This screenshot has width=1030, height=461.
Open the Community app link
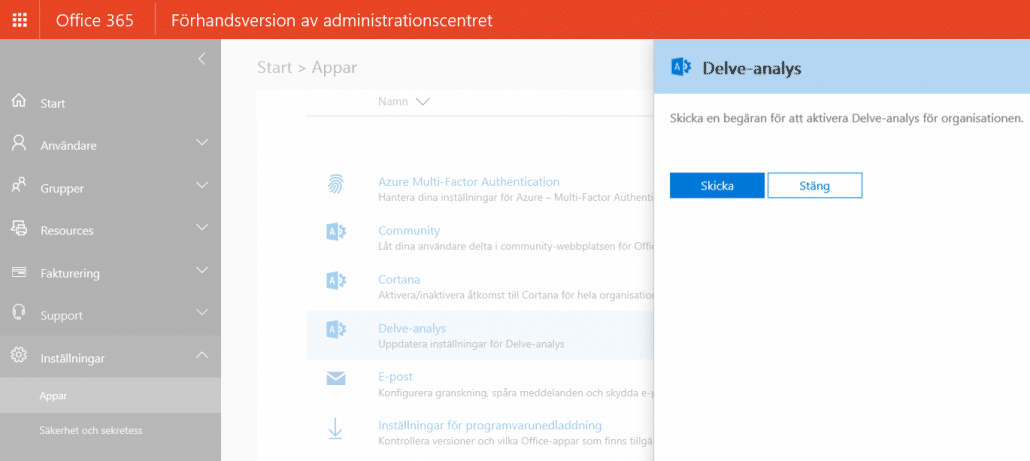[x=409, y=230]
